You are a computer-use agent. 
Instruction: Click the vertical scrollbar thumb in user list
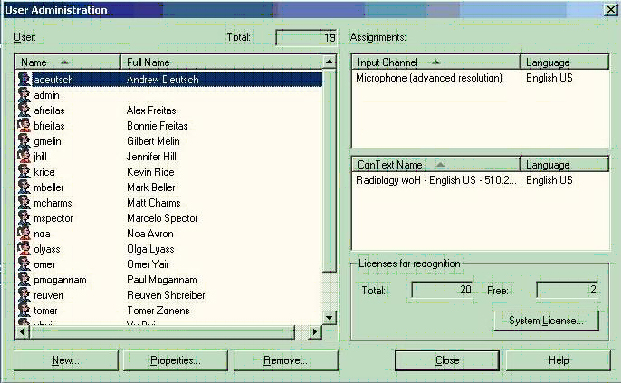(330, 171)
